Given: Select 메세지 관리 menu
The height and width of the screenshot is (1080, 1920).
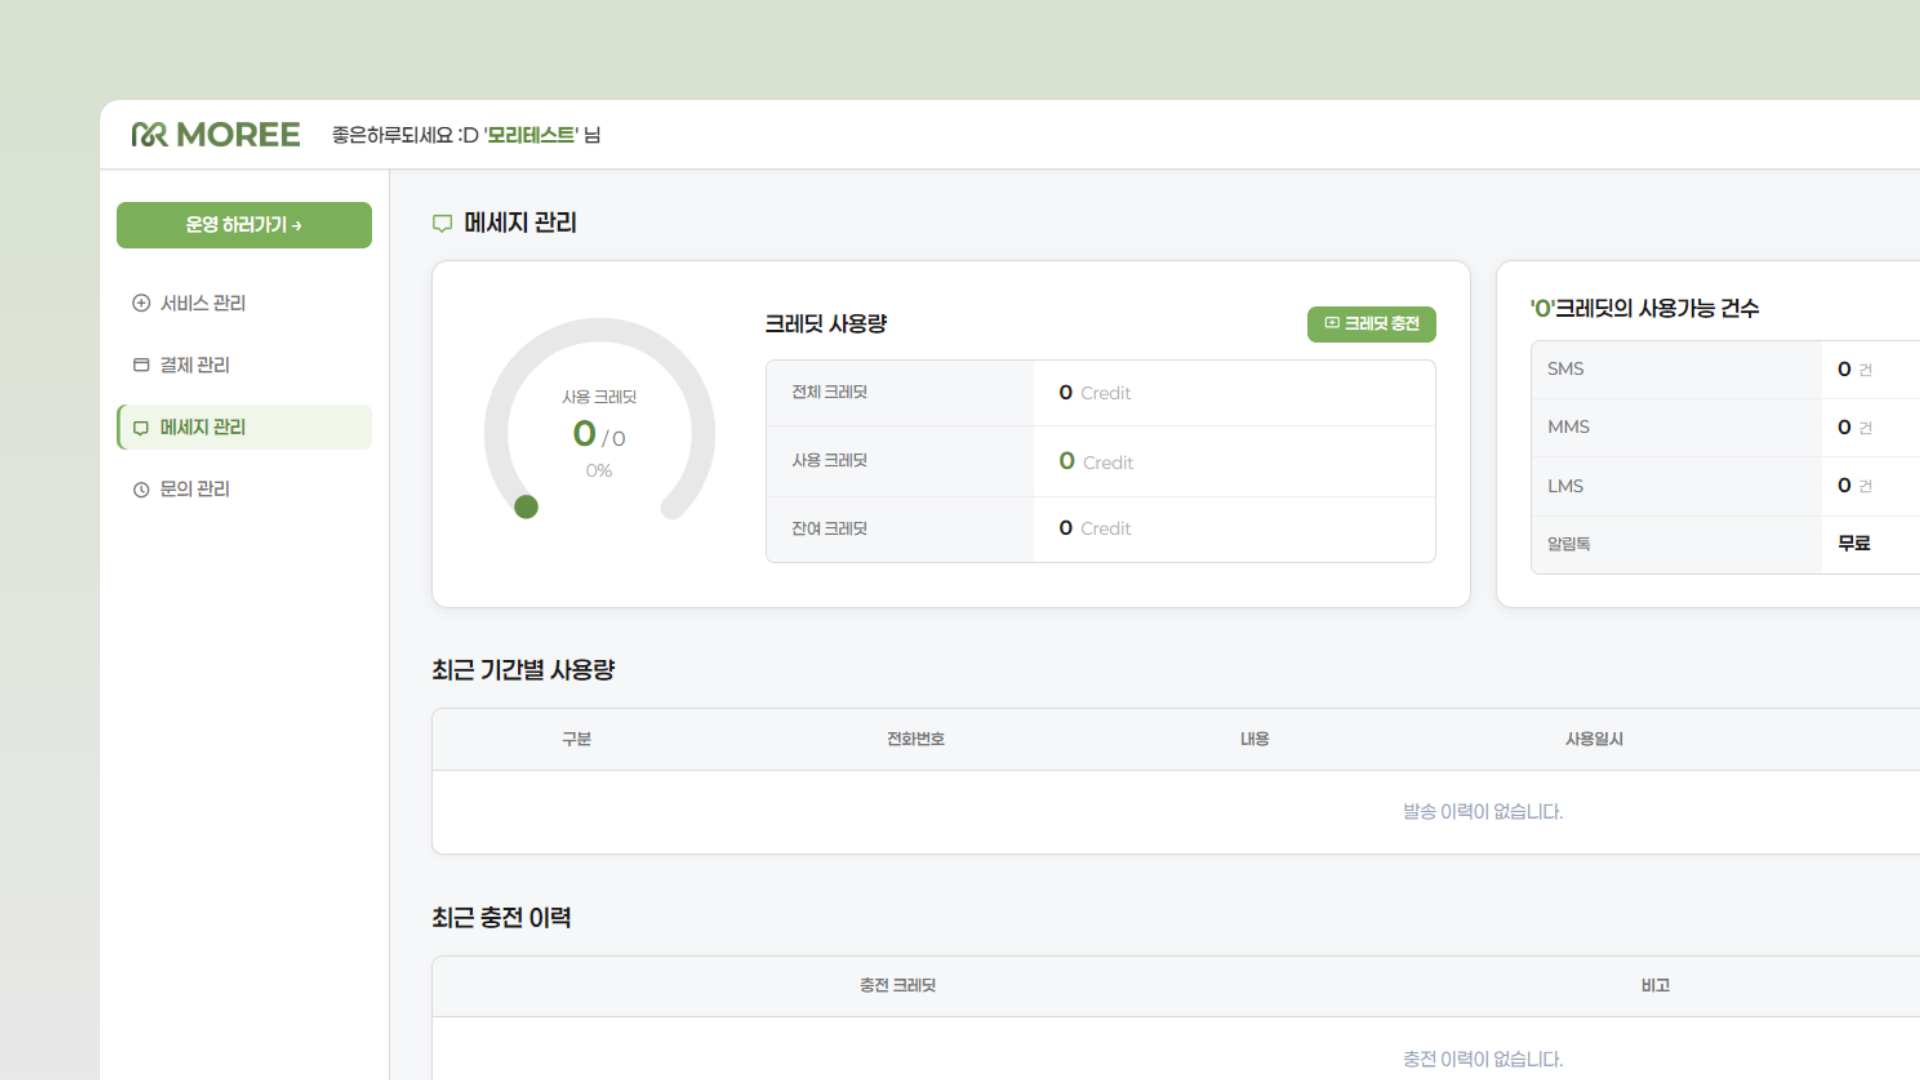Looking at the screenshot, I should click(244, 427).
